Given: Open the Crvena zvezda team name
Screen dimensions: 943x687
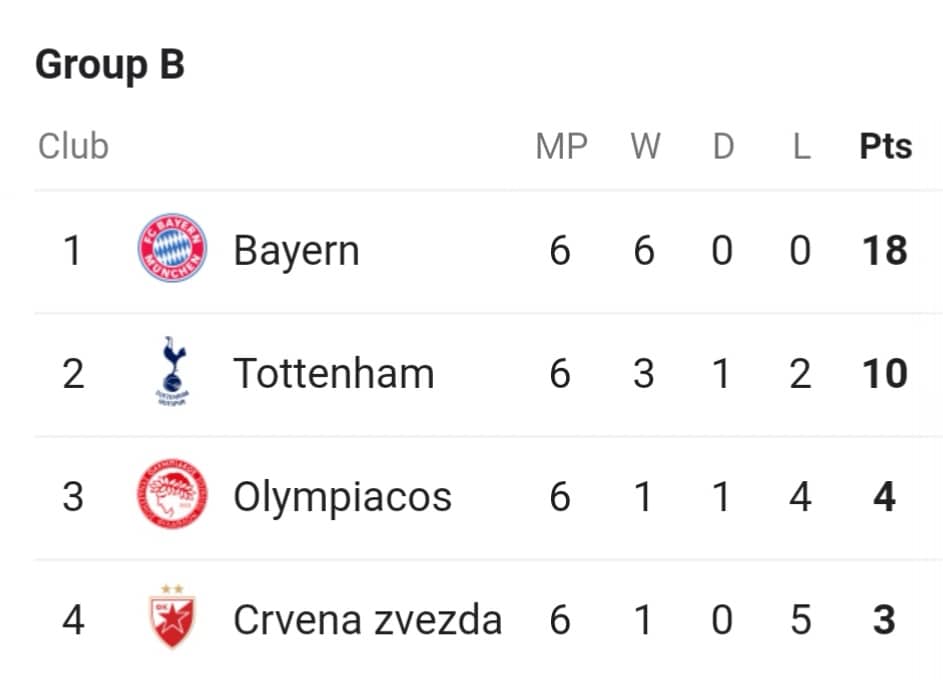Looking at the screenshot, I should [367, 620].
